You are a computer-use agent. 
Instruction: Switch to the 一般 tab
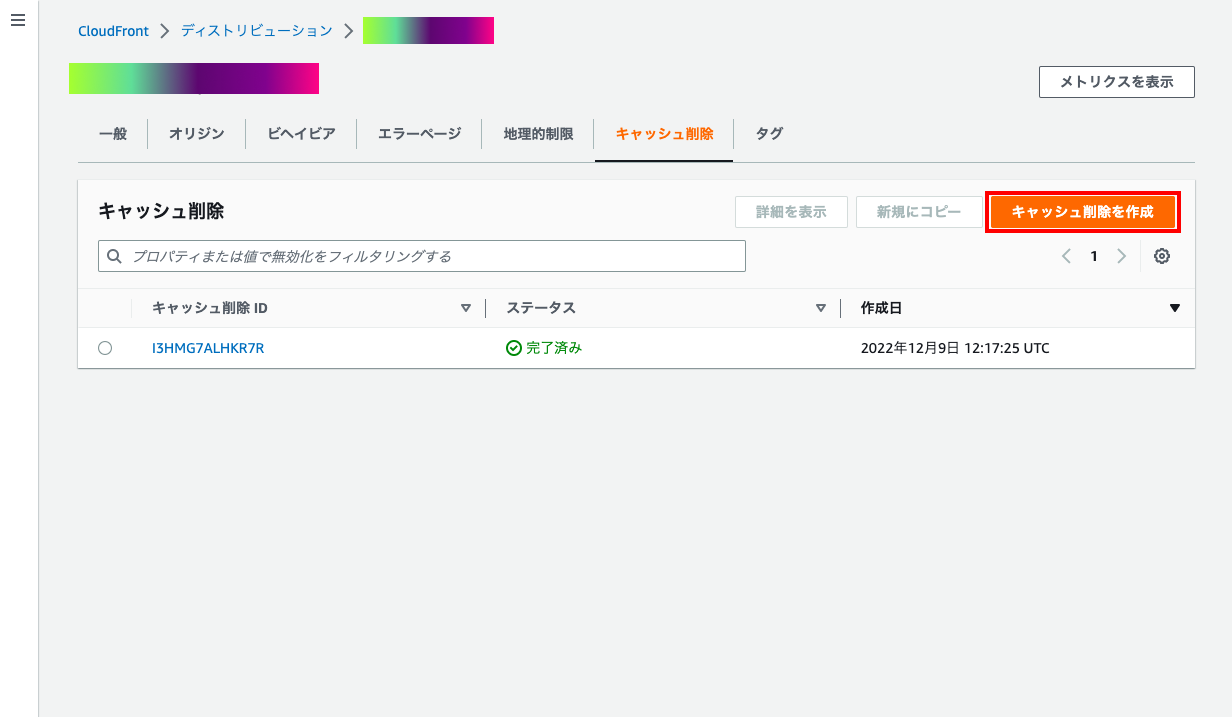[x=113, y=134]
